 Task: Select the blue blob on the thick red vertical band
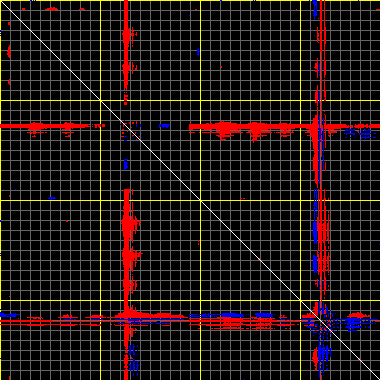coord(126,164)
